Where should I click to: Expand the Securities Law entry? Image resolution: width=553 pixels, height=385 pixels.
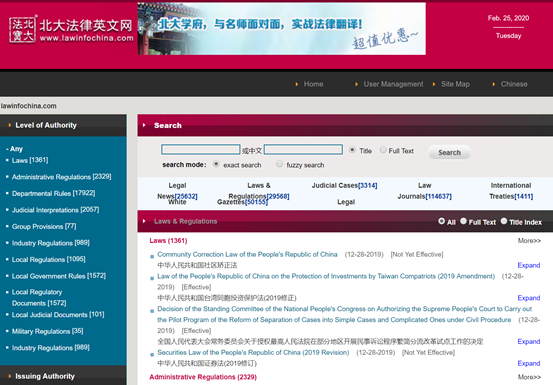[x=529, y=363]
